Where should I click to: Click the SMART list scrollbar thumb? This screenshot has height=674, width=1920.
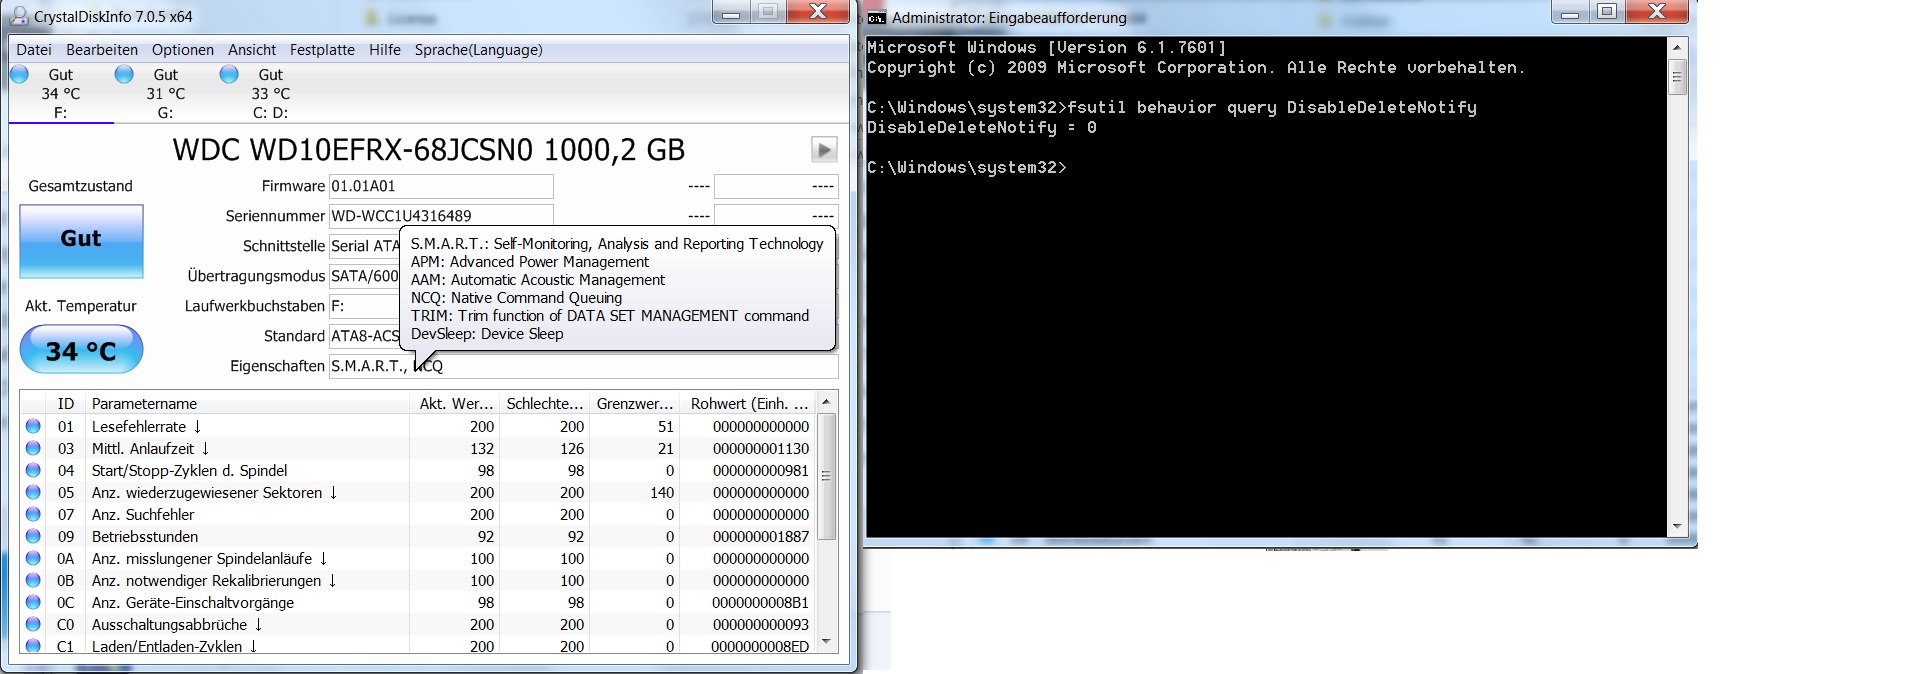[827, 476]
